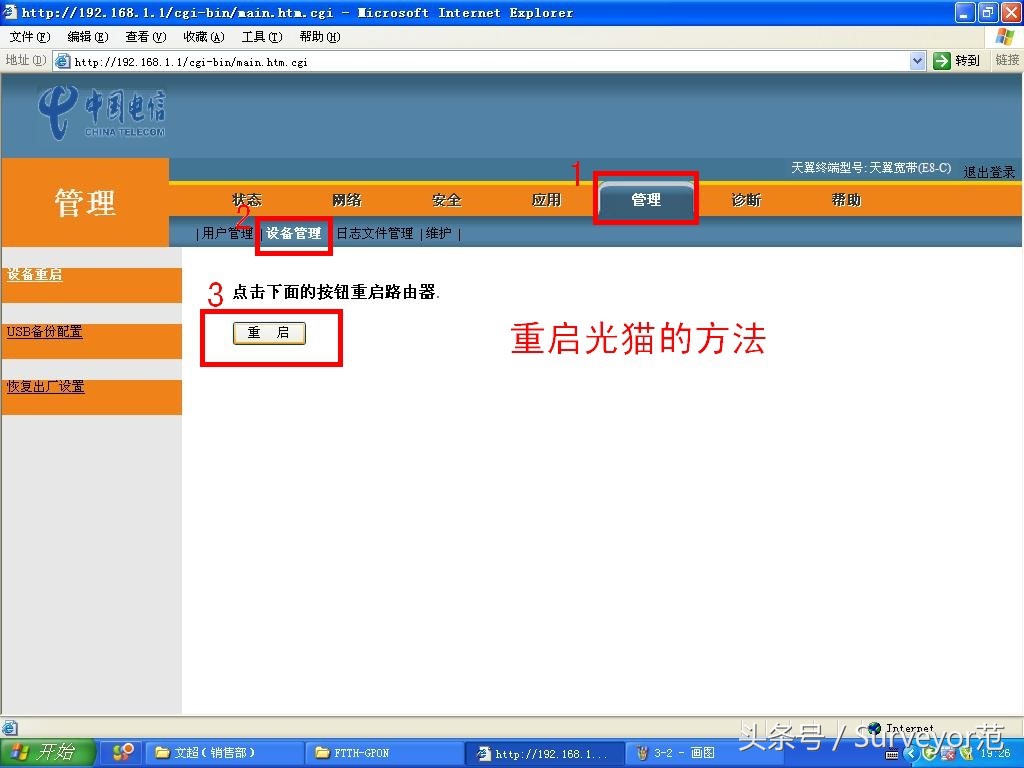Open 恢复出厂设置 in the sidebar
The width and height of the screenshot is (1024, 768).
[45, 386]
